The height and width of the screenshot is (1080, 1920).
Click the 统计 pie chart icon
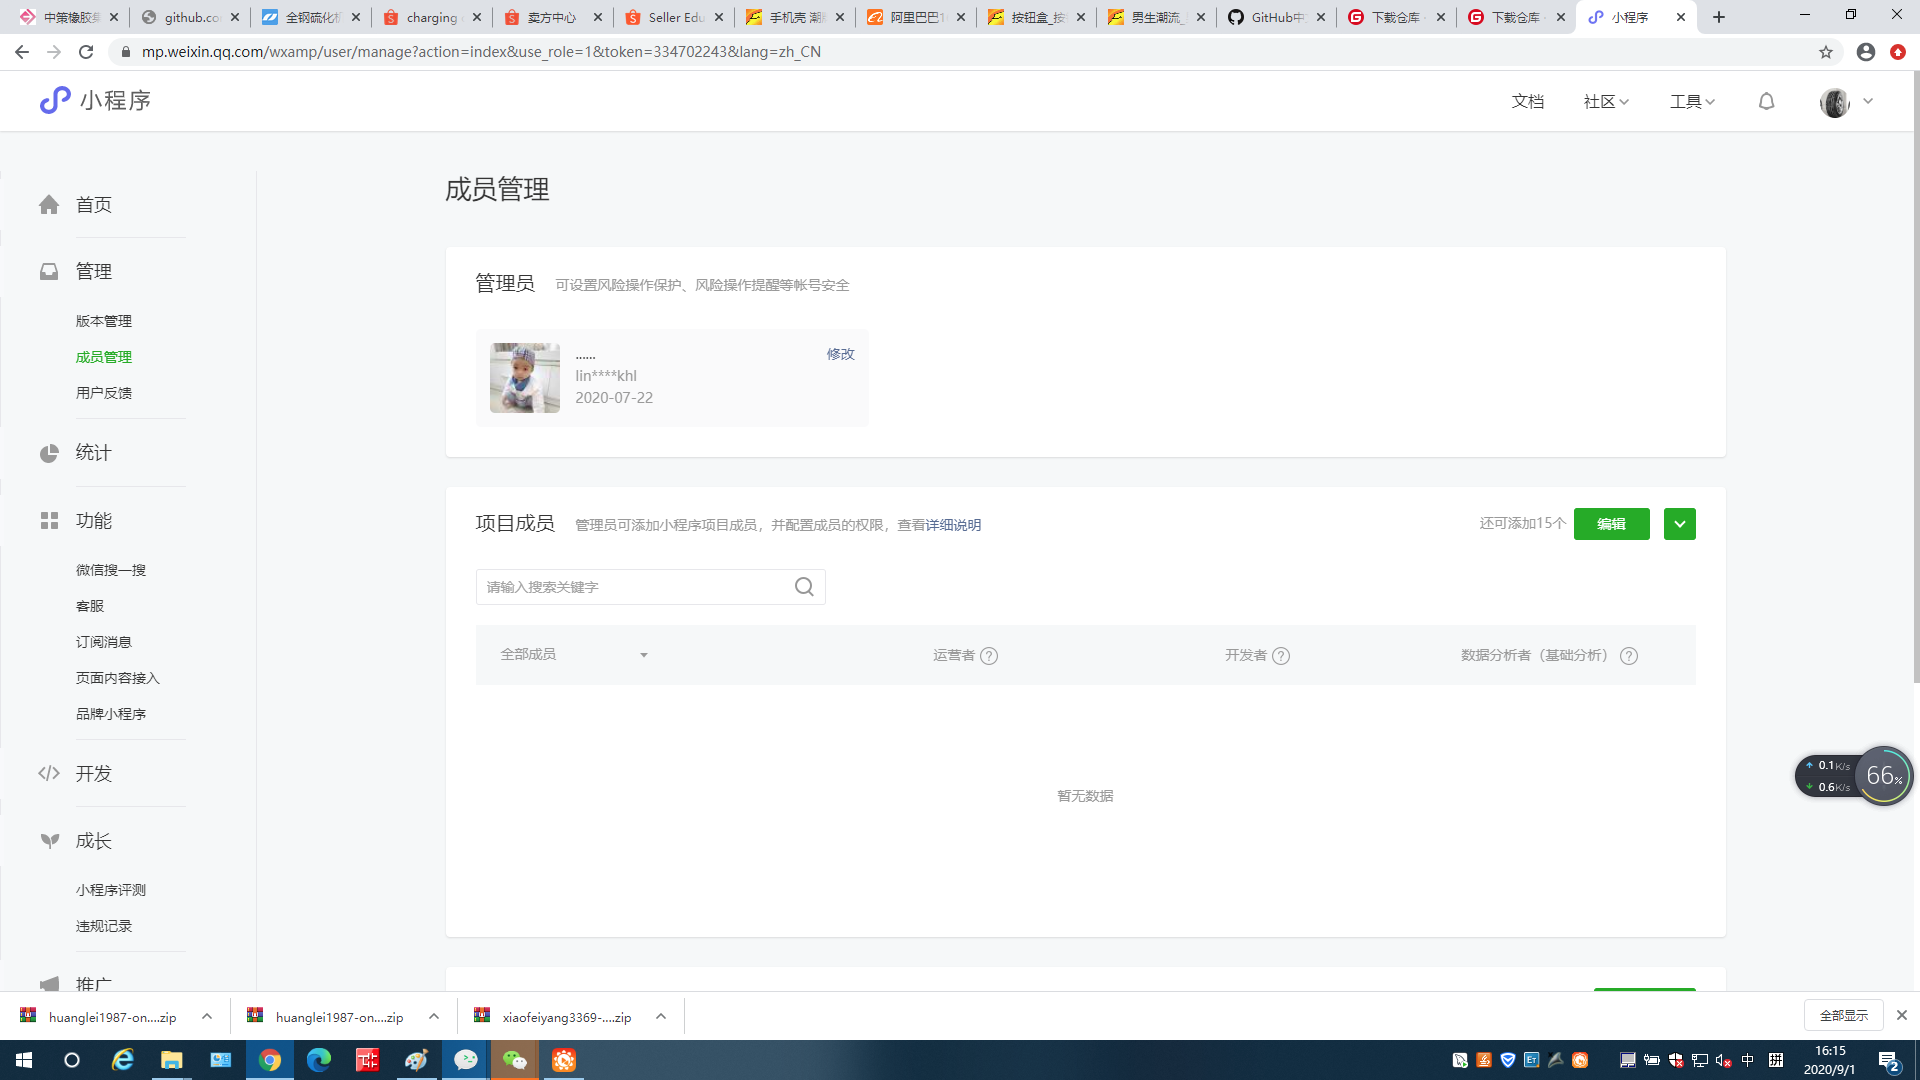pyautogui.click(x=49, y=453)
